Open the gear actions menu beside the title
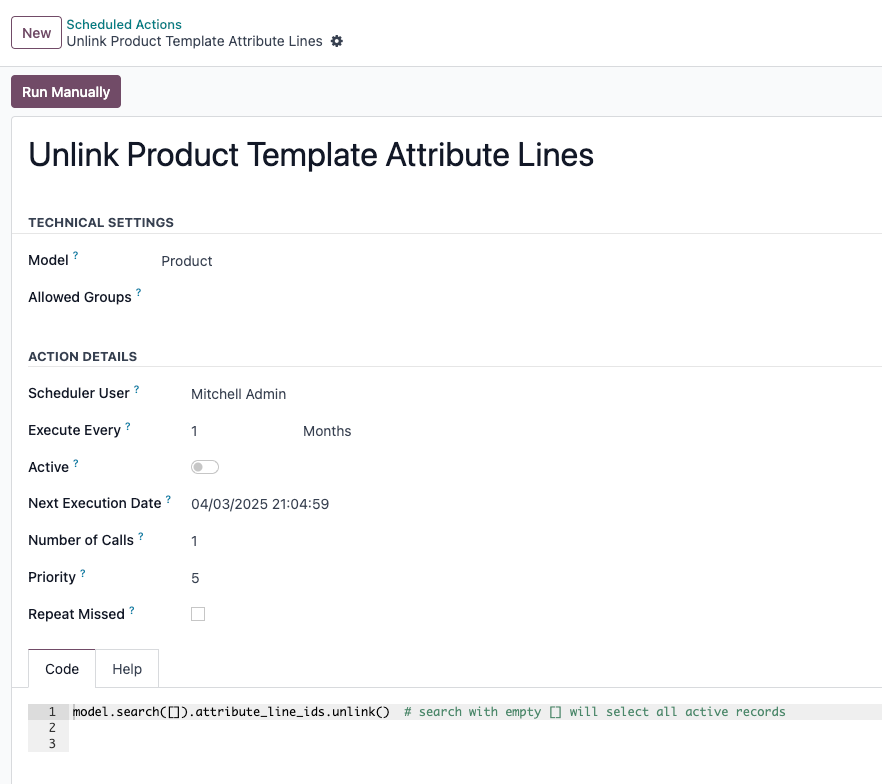 coord(336,41)
